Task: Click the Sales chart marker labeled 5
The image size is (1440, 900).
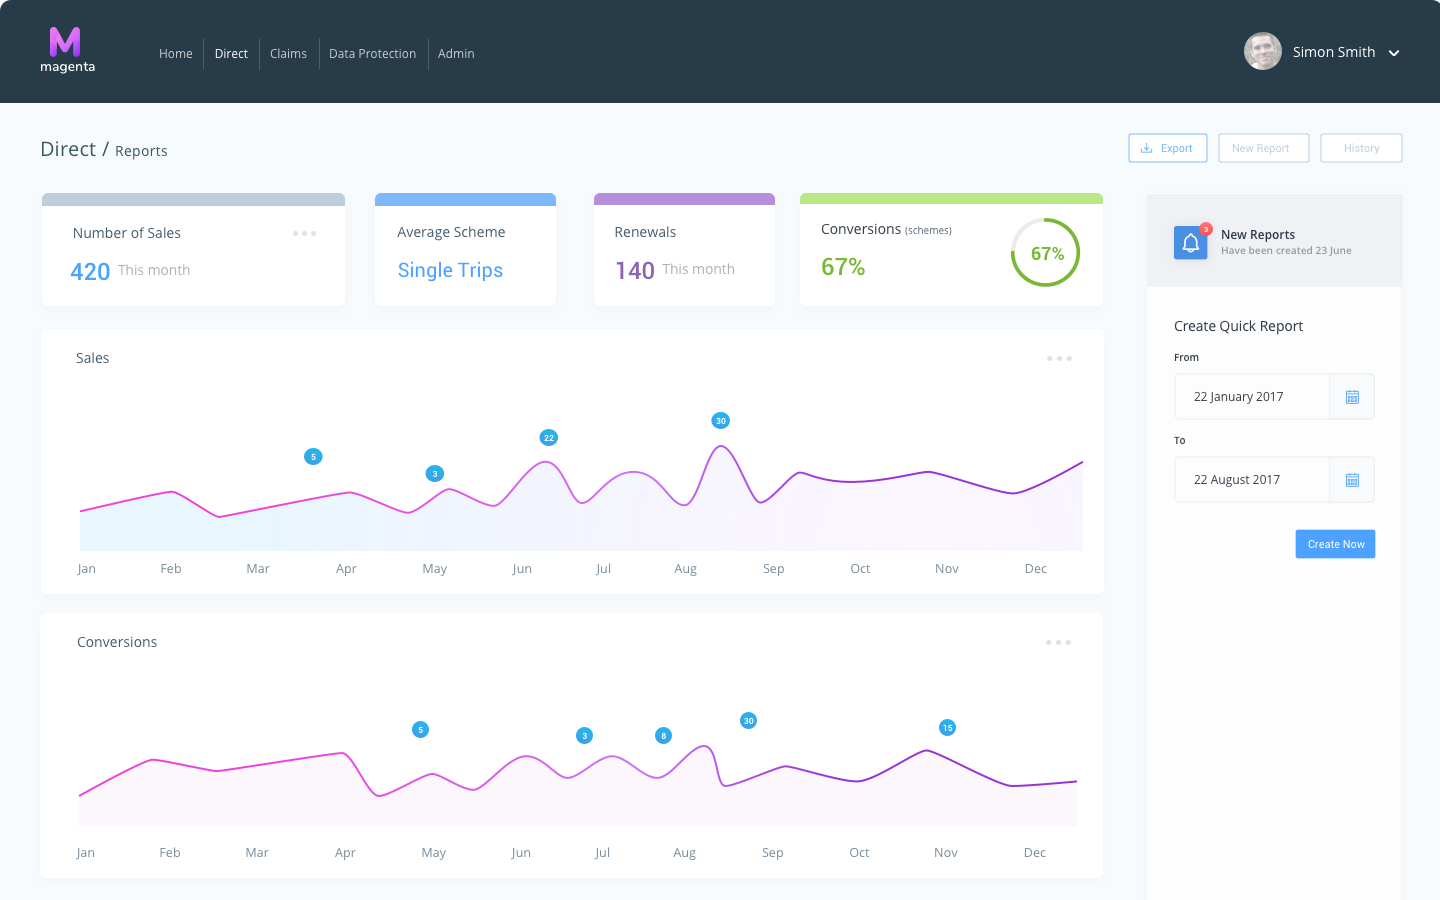Action: pyautogui.click(x=313, y=457)
